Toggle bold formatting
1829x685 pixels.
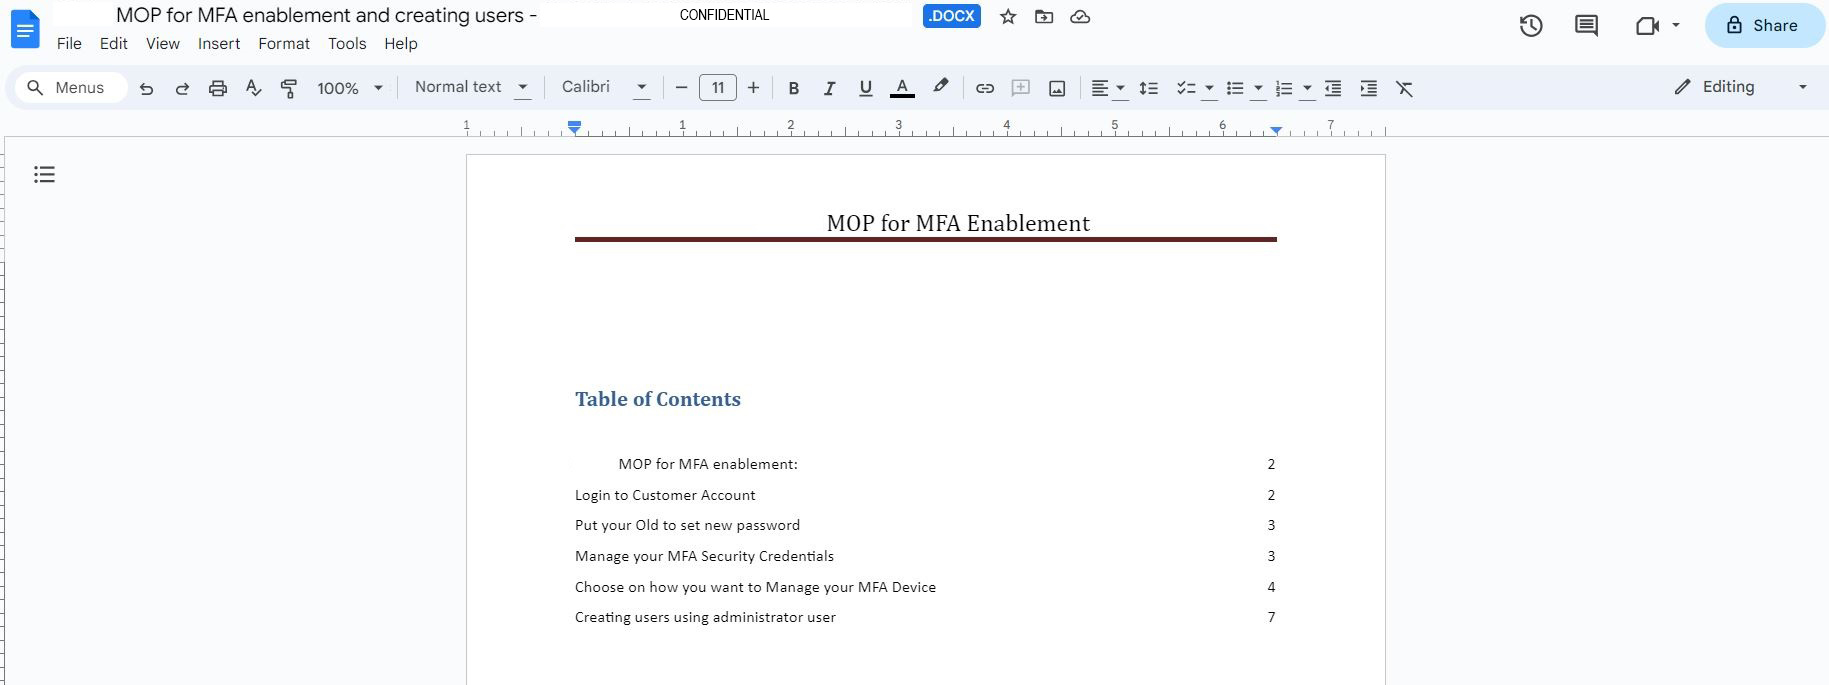(793, 88)
